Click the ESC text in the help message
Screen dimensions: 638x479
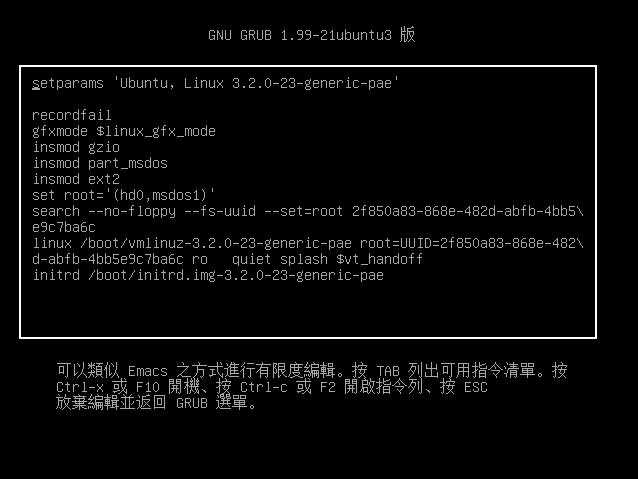coord(476,387)
